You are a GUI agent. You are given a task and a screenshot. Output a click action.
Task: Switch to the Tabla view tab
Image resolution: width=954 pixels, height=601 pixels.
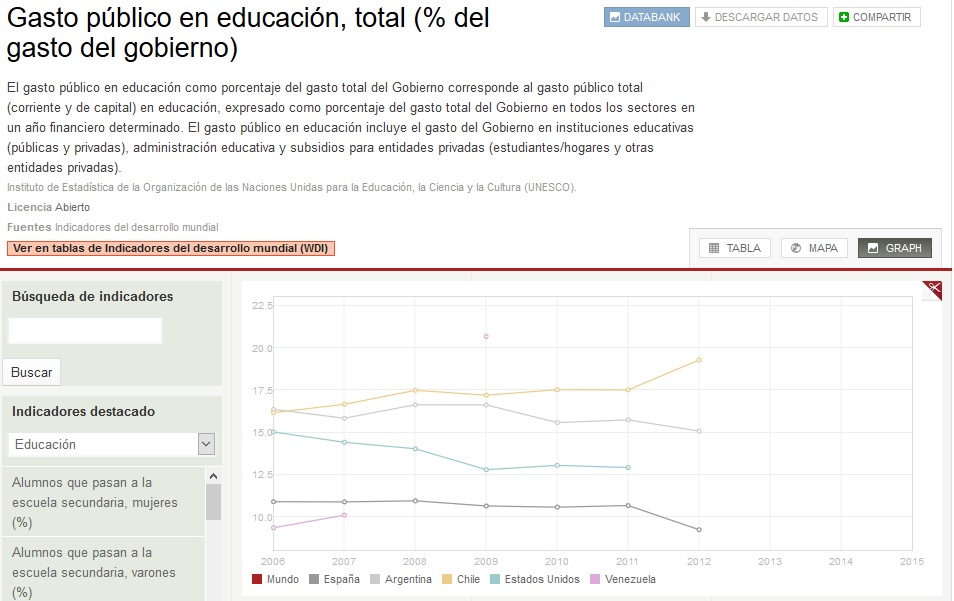point(735,248)
